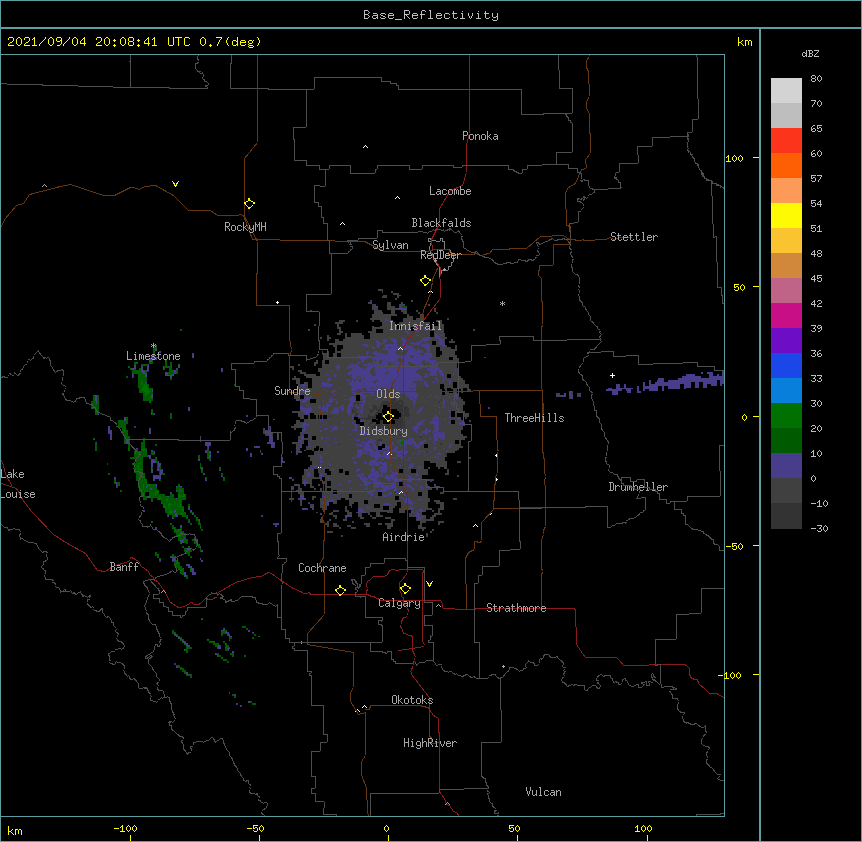Click the Base_Reflectivity title text
862x842 pixels.
click(x=431, y=15)
